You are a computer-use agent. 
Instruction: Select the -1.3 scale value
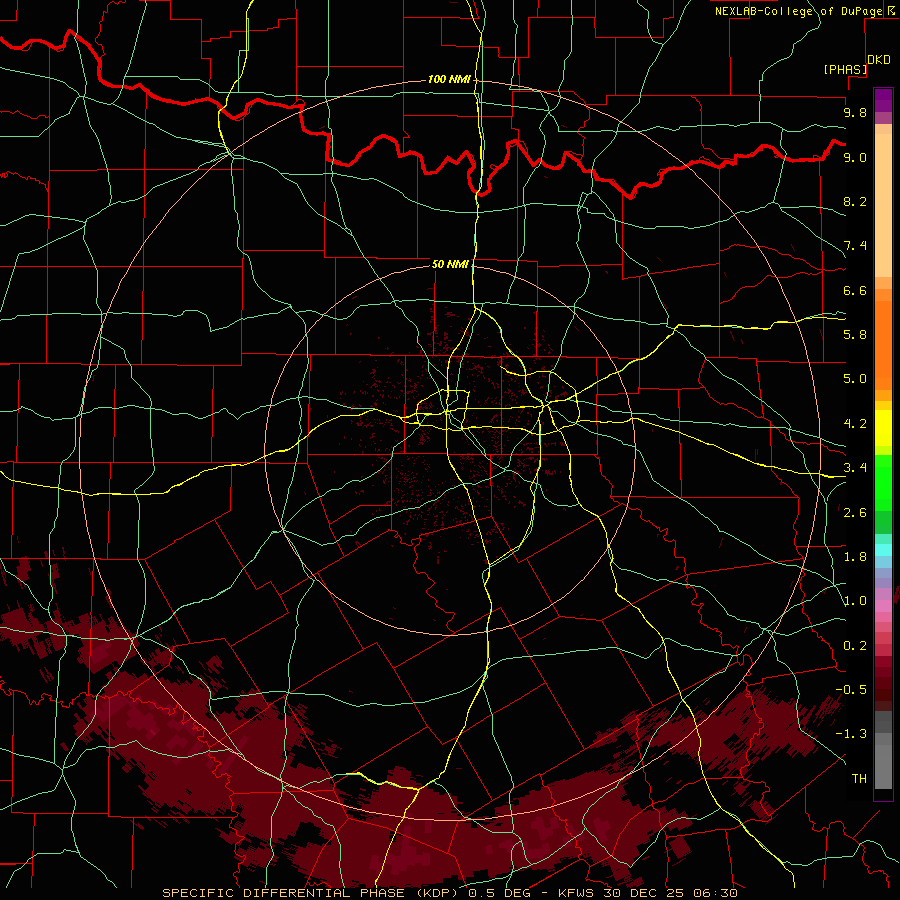coord(851,734)
